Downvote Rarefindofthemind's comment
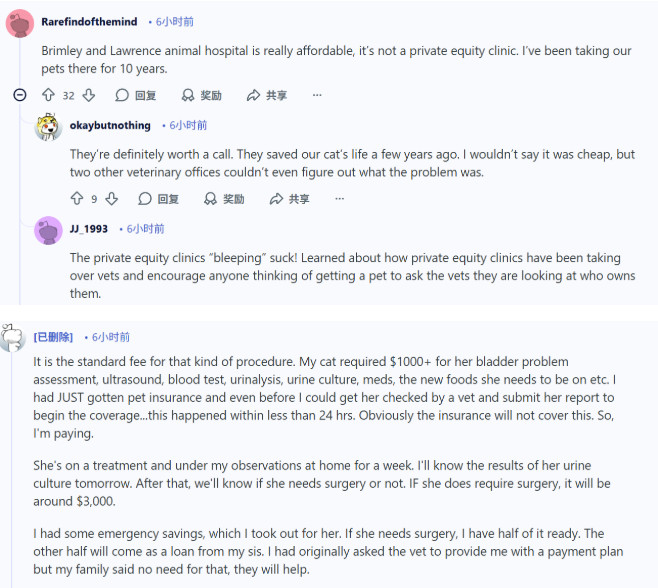 coord(88,95)
